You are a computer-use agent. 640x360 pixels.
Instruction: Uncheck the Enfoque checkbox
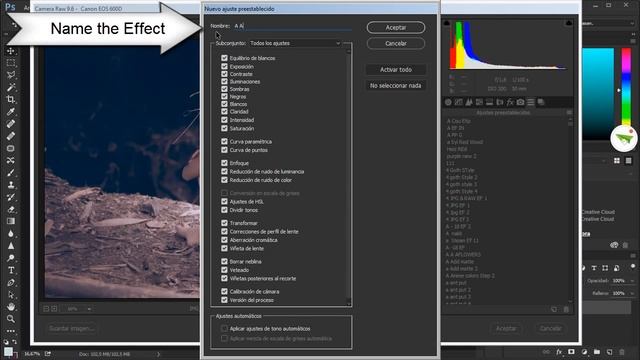[x=224, y=163]
